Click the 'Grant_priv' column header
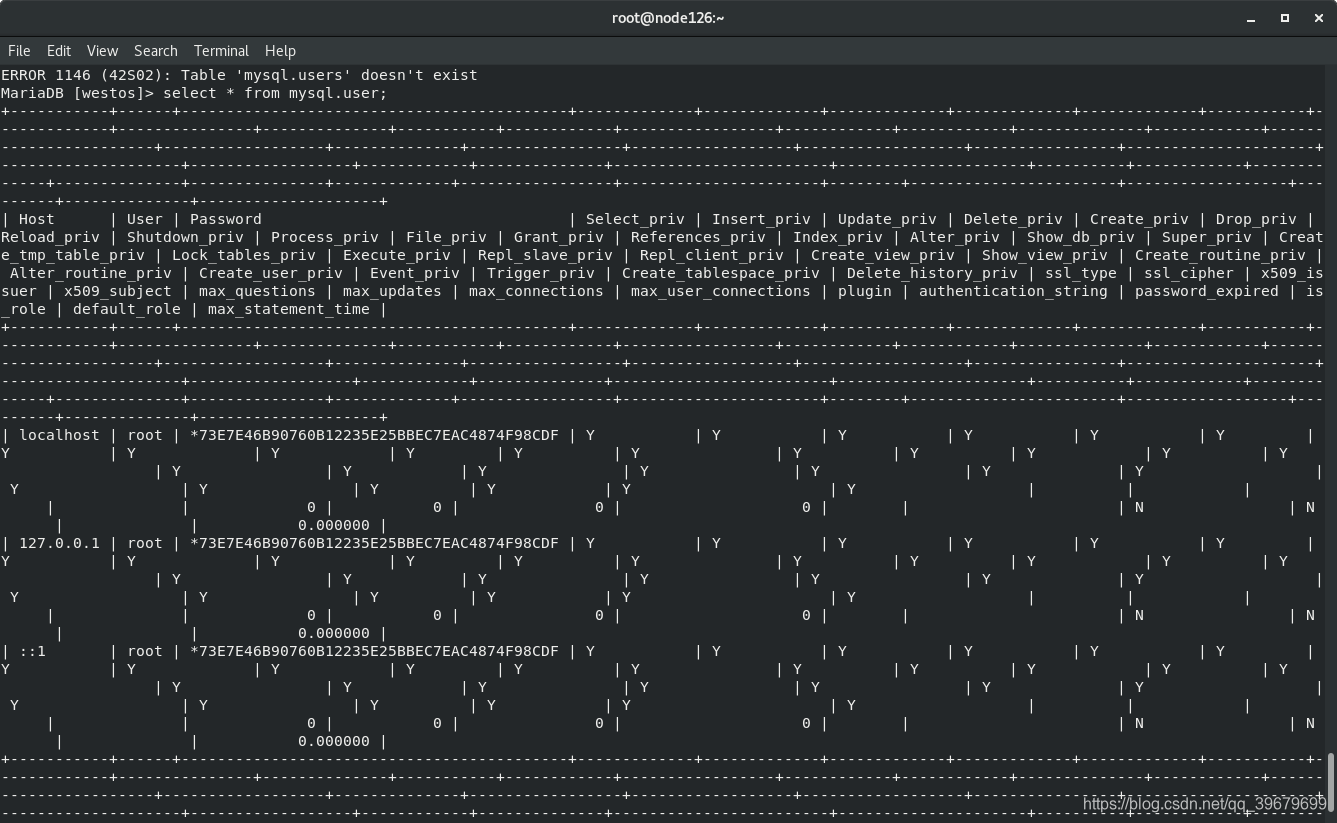 click(559, 237)
